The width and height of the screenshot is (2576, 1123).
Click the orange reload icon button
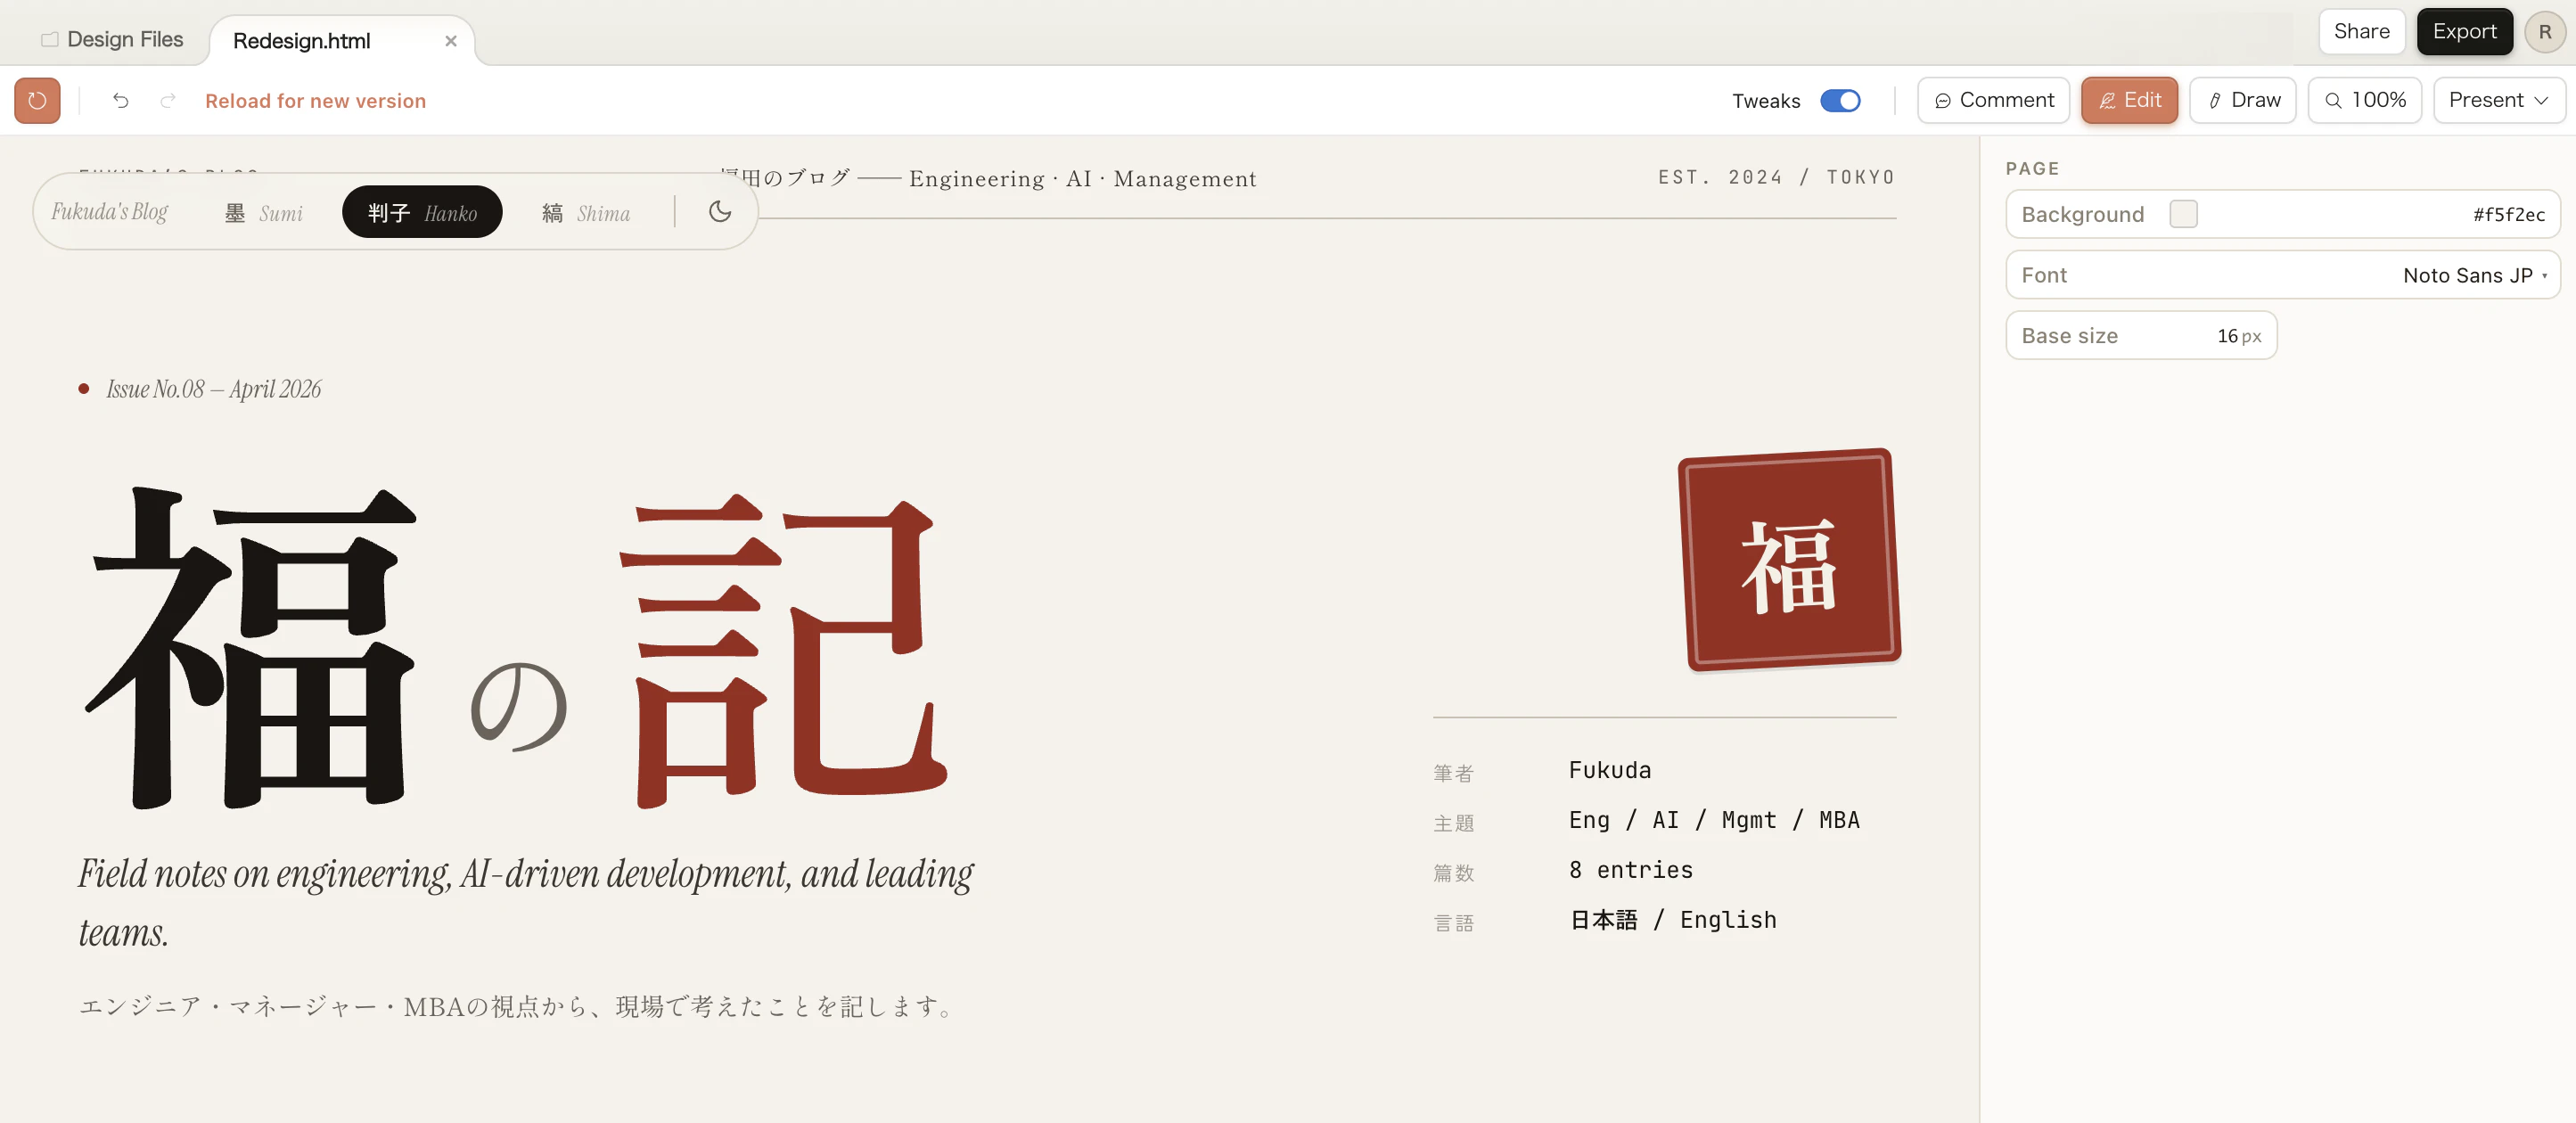(37, 101)
